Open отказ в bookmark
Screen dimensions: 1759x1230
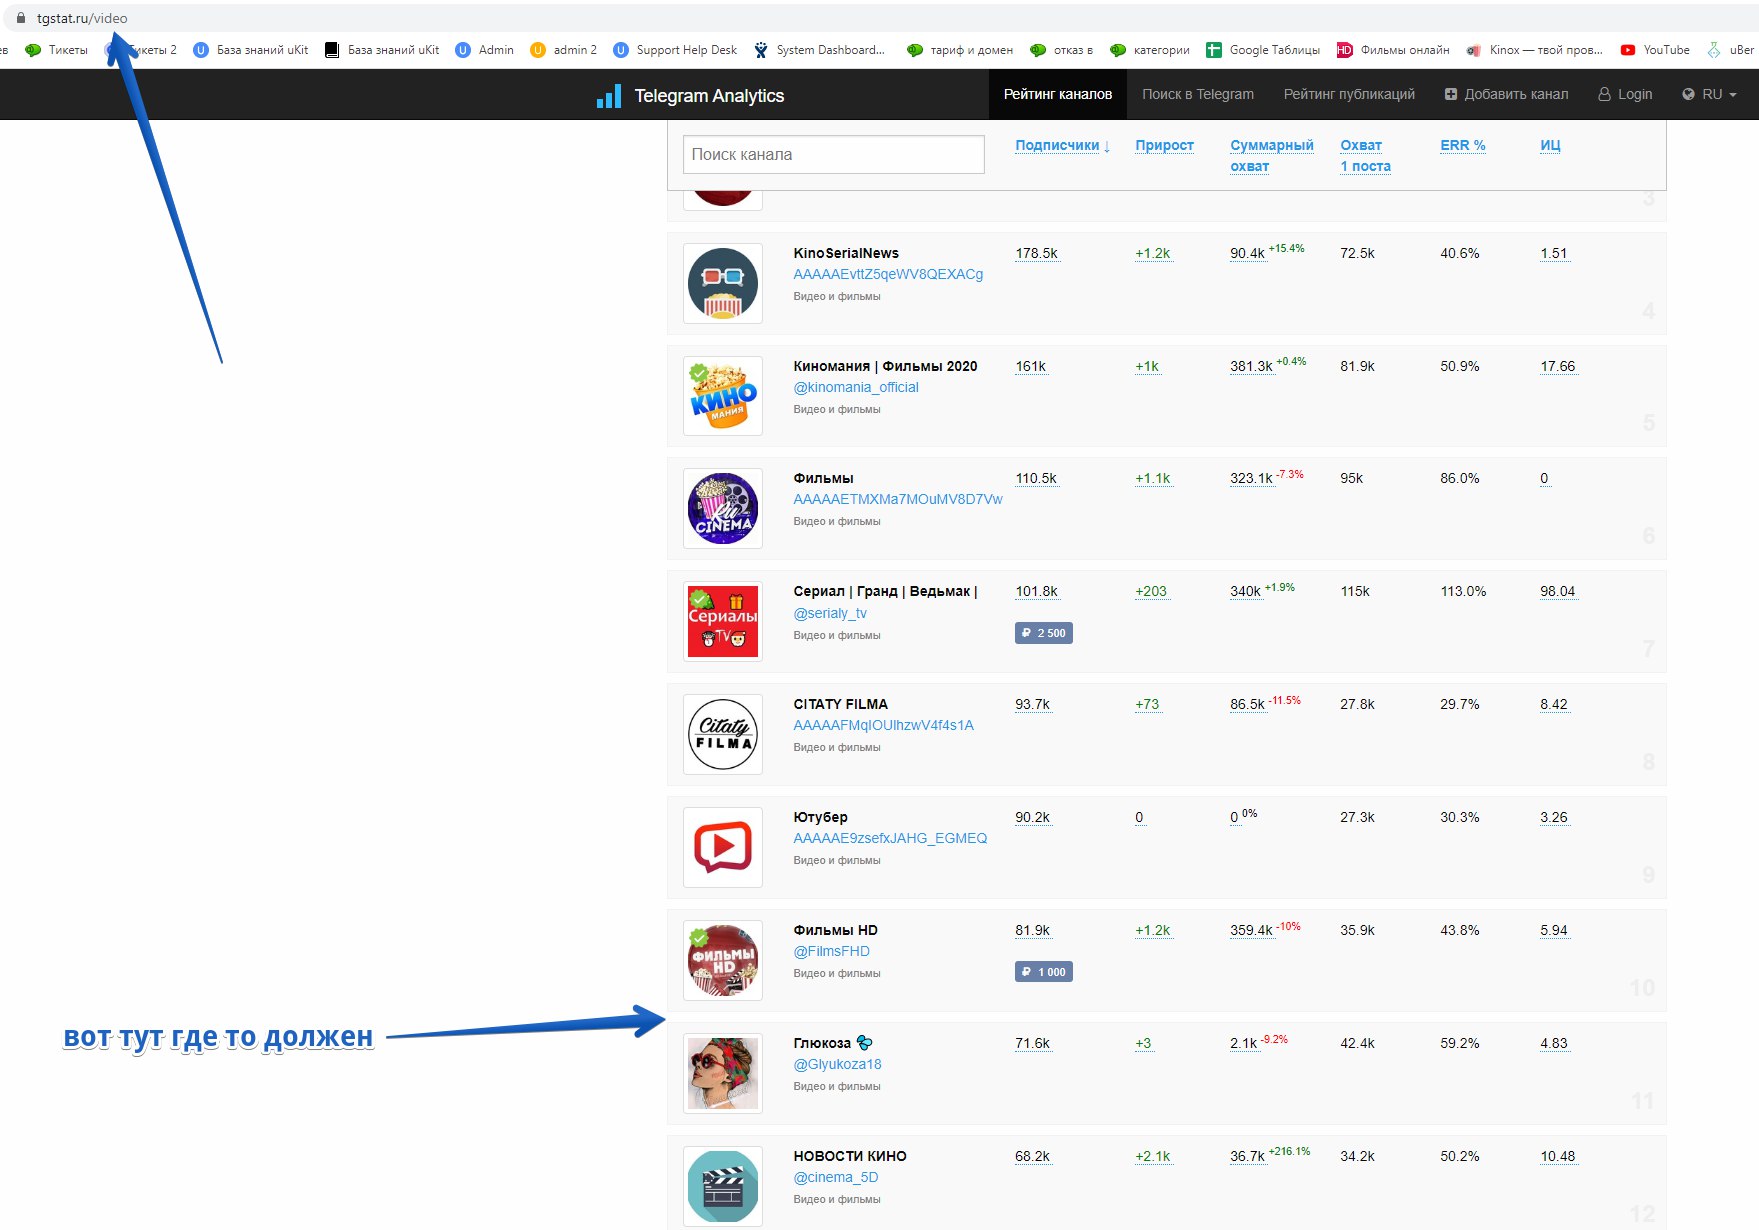[1062, 50]
